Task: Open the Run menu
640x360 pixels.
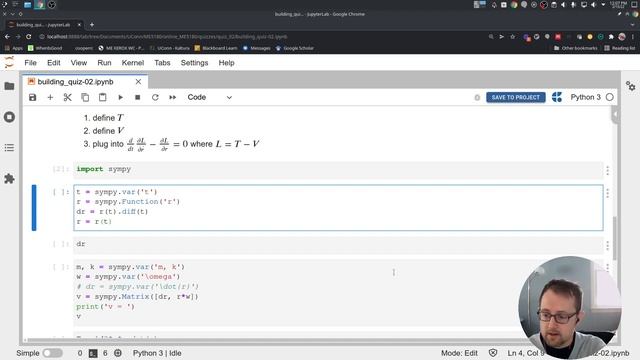Action: (x=104, y=63)
